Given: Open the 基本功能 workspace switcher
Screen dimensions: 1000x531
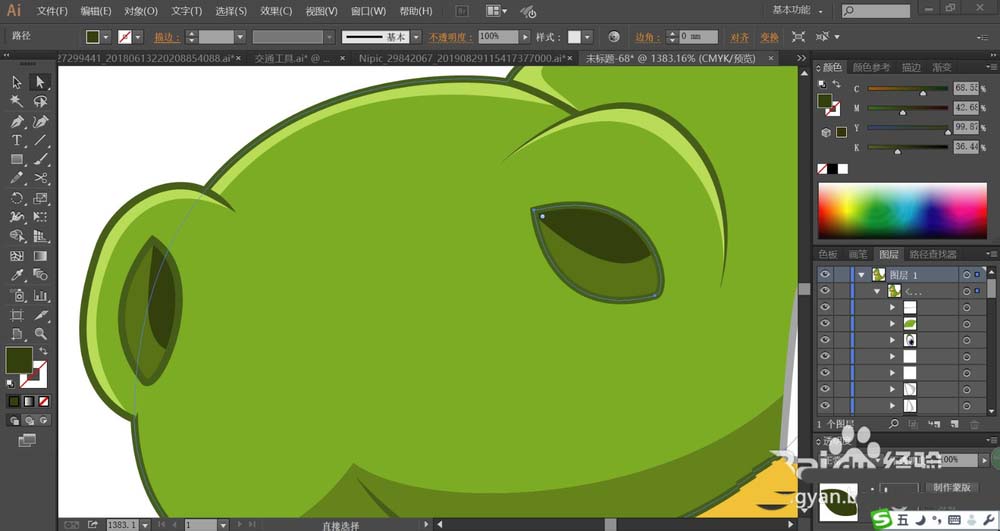Looking at the screenshot, I should coord(797,10).
